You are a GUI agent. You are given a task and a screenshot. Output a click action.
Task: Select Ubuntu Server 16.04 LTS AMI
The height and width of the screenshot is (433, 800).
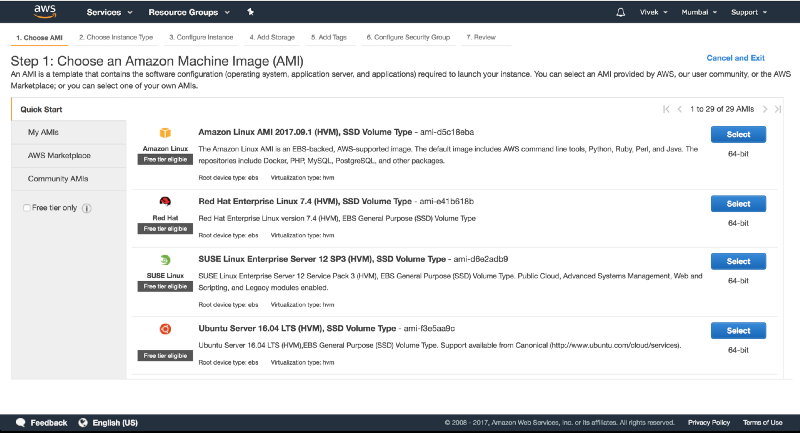coord(738,330)
